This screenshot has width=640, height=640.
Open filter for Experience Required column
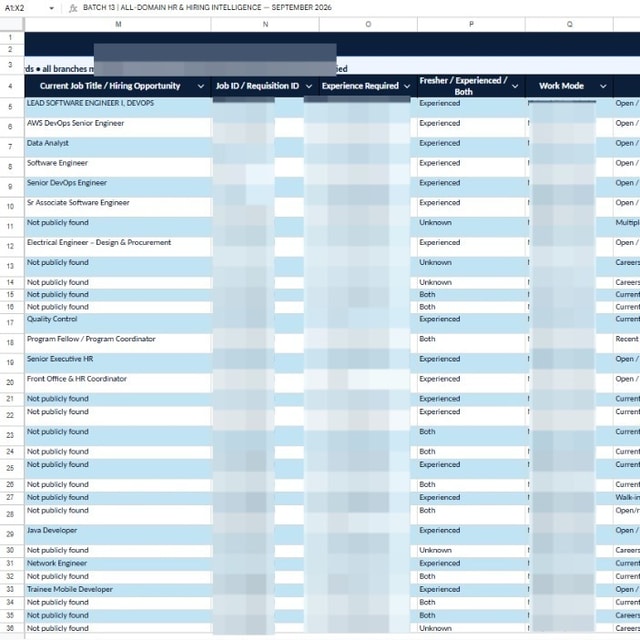(407, 86)
